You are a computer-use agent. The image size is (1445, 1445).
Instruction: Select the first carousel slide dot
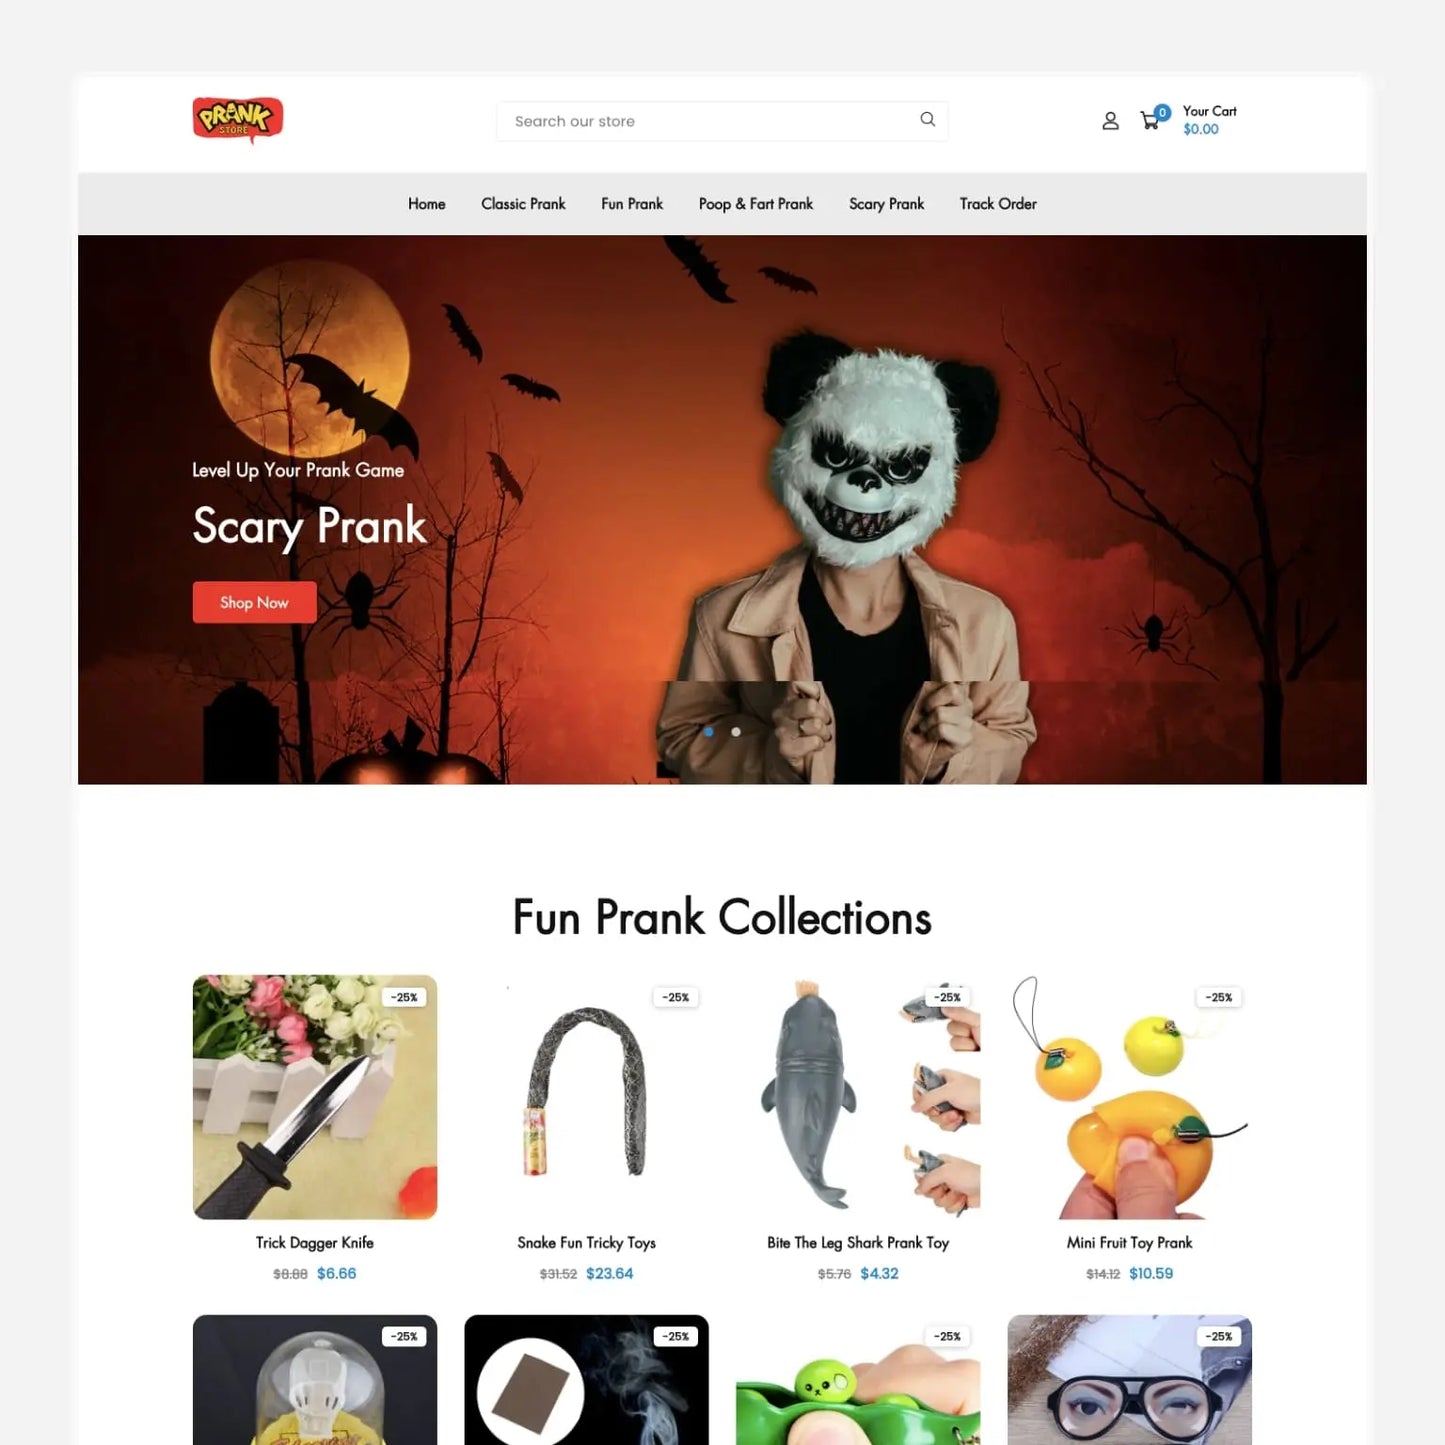coord(709,732)
